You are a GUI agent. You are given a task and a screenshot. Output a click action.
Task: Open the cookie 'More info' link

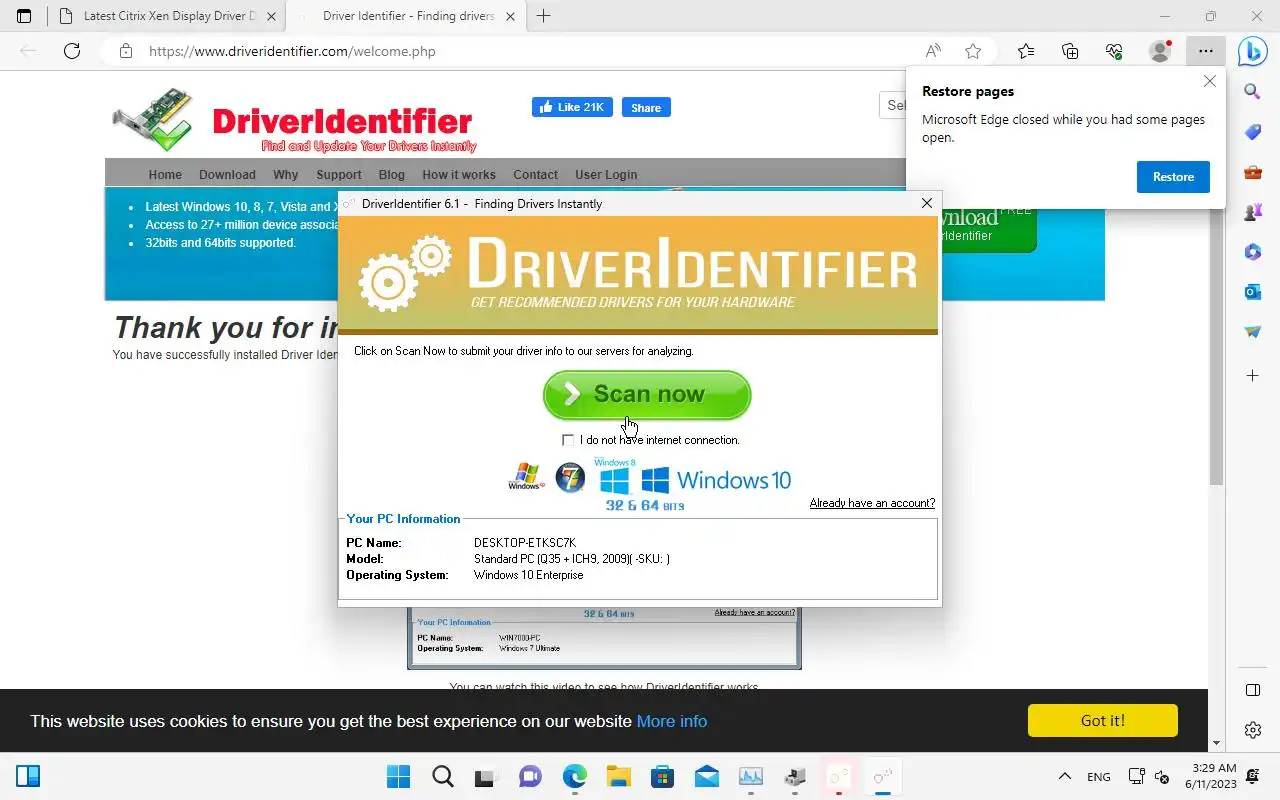(x=672, y=721)
